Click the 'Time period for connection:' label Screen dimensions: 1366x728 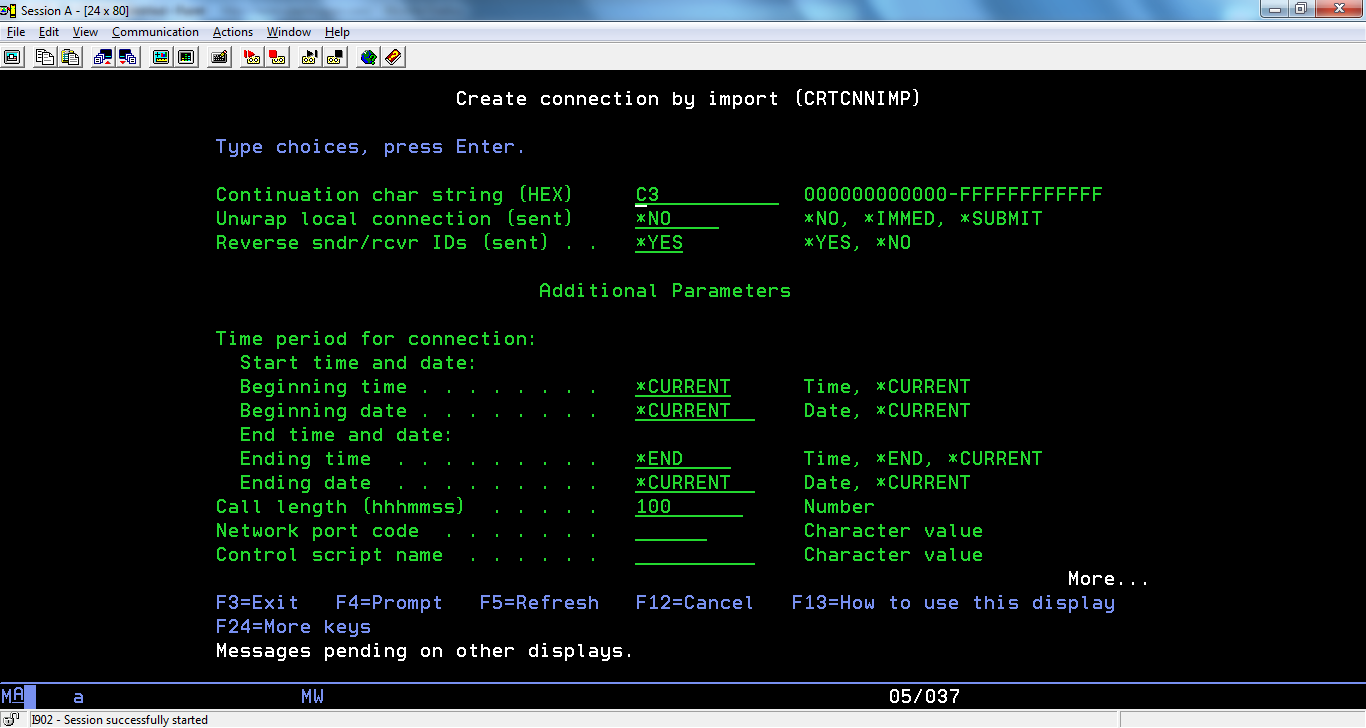tap(377, 339)
